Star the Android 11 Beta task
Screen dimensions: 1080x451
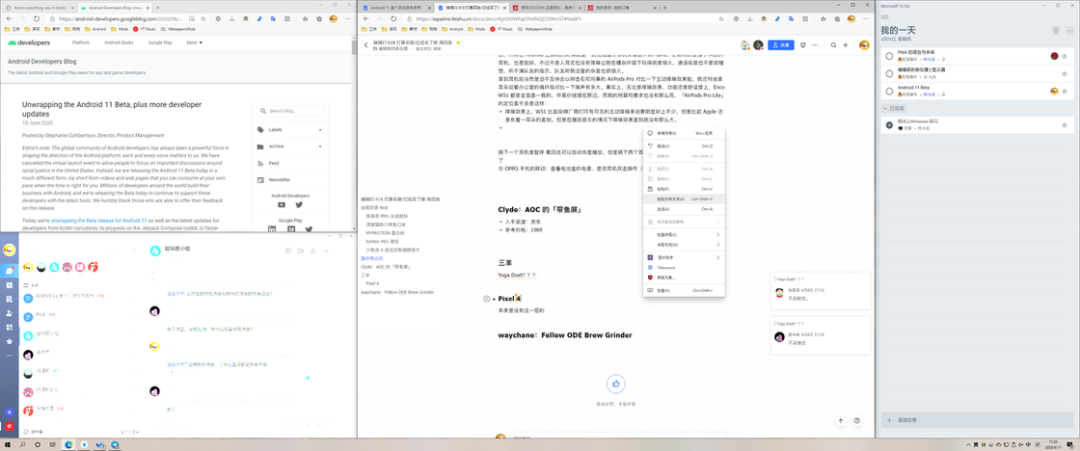(x=1064, y=91)
